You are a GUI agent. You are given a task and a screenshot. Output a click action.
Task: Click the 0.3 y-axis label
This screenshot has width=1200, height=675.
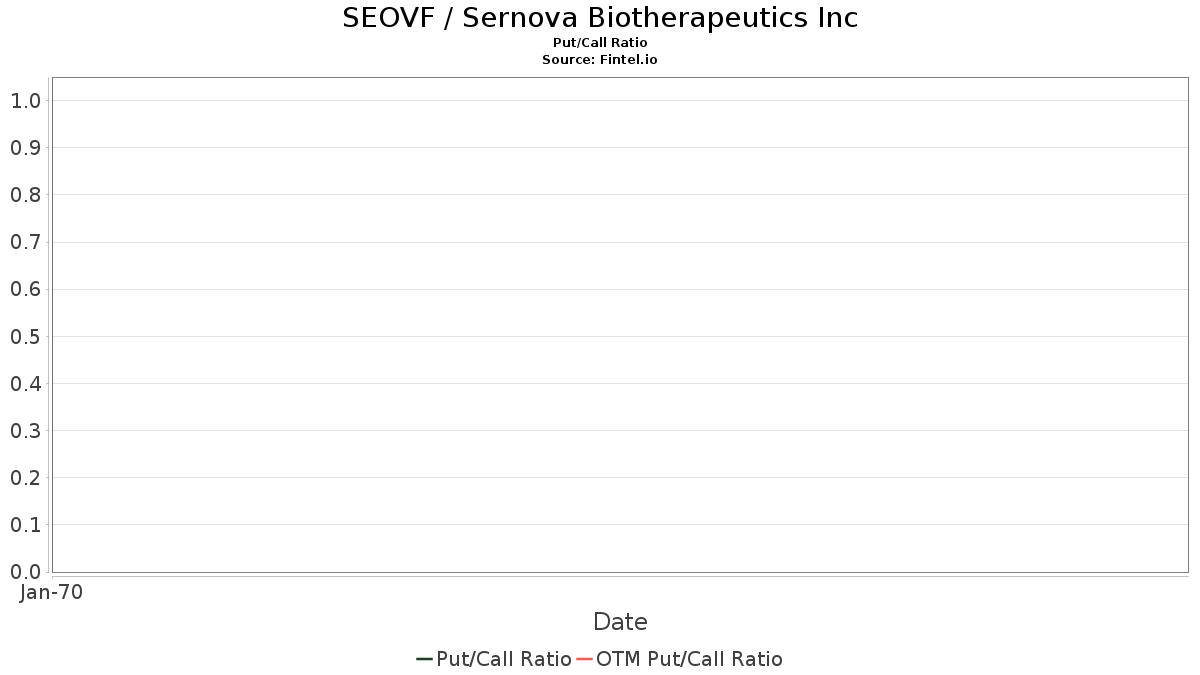[x=25, y=431]
